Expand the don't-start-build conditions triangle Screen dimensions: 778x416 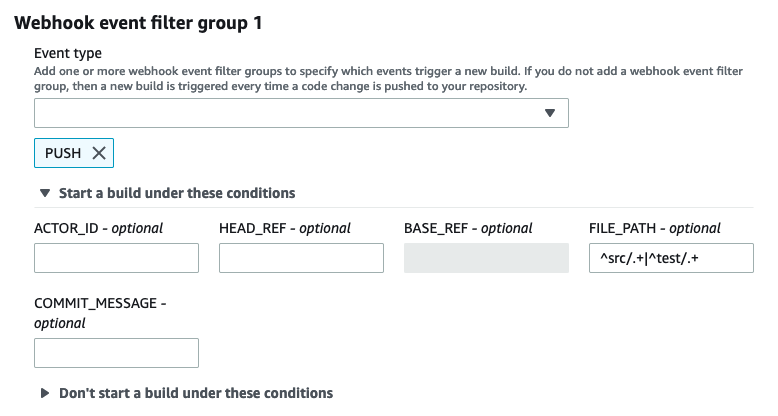click(x=44, y=393)
